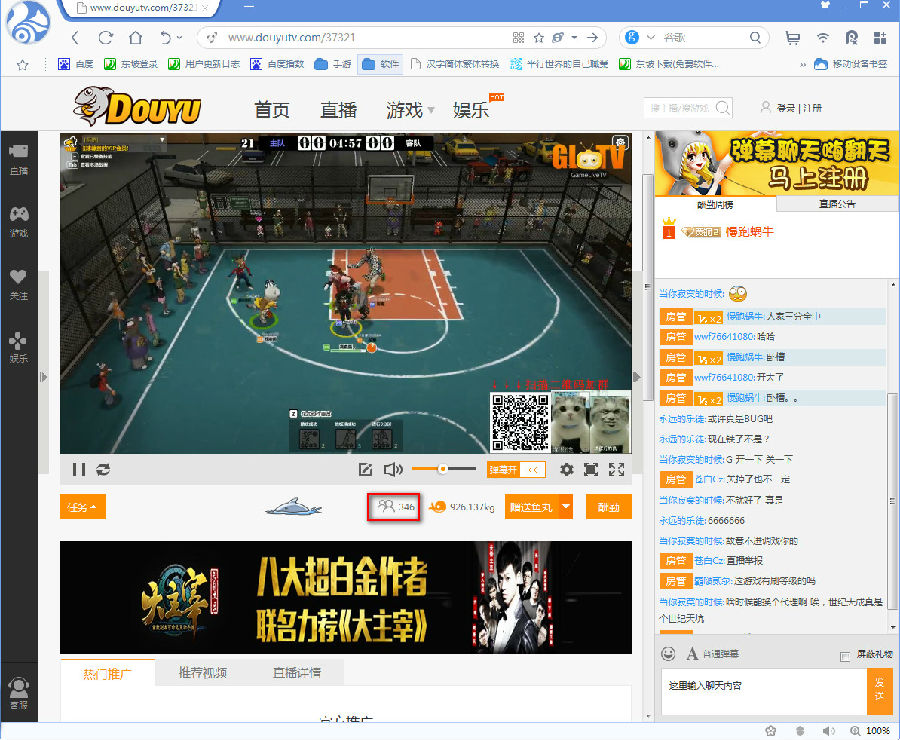
Task: Pause the live stream video
Action: point(79,470)
